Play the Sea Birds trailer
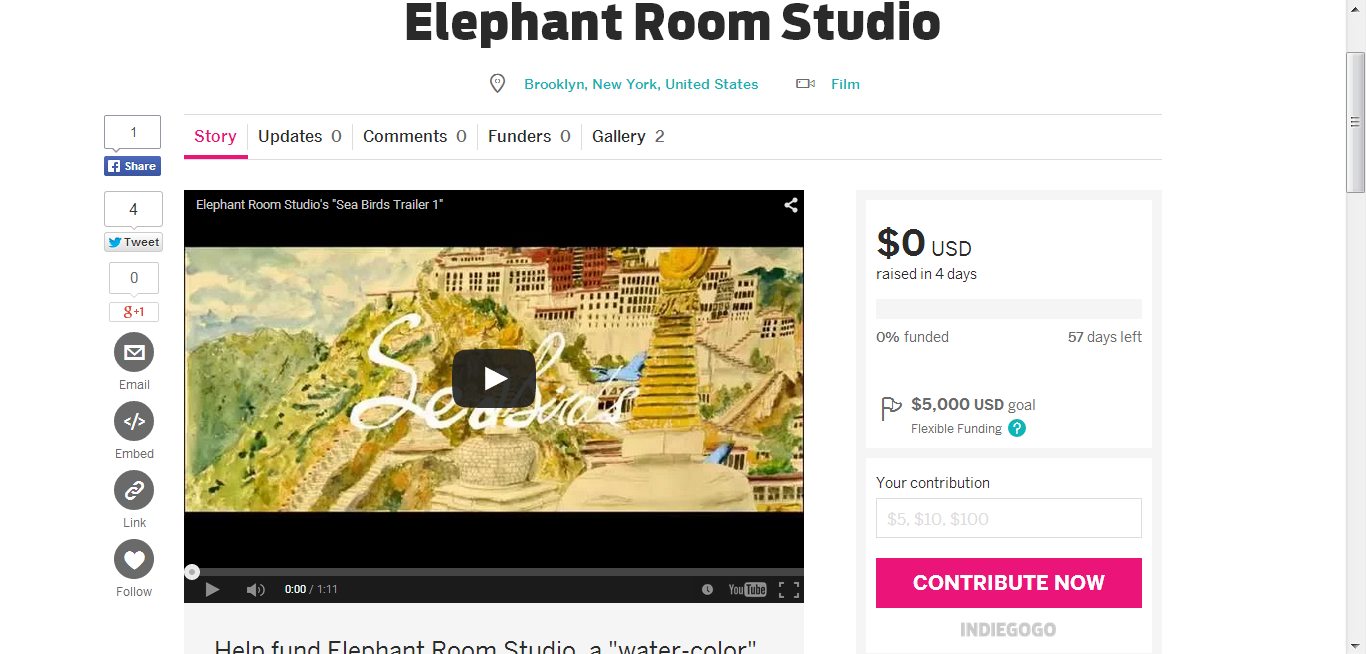Image resolution: width=1366 pixels, height=654 pixels. point(494,379)
